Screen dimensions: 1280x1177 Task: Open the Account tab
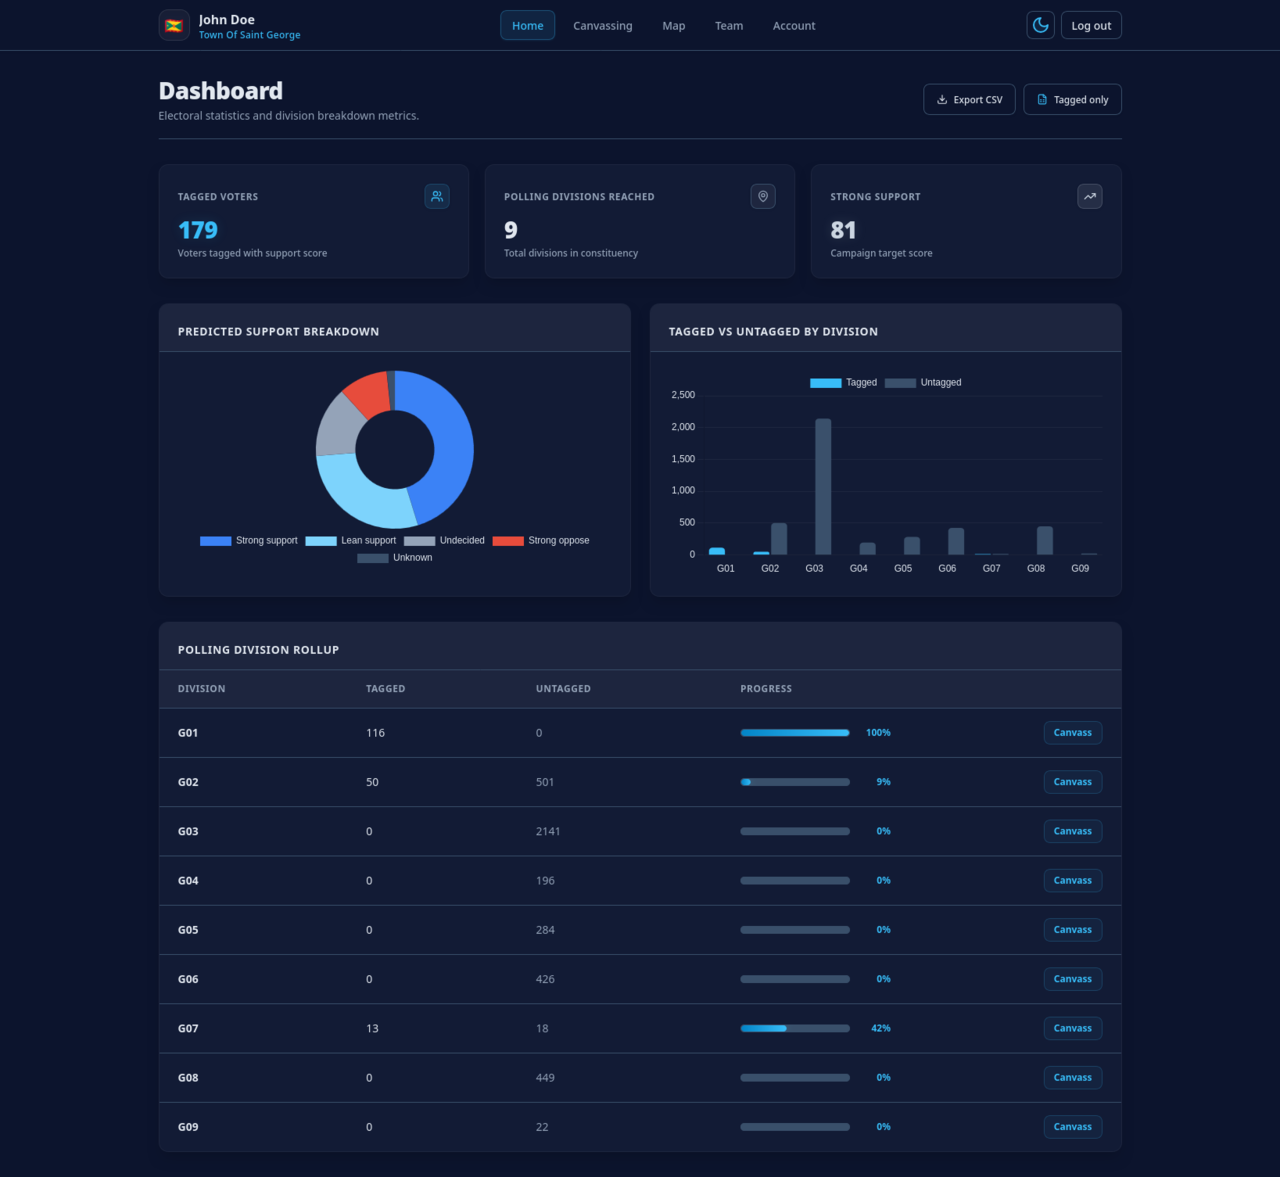(x=794, y=26)
